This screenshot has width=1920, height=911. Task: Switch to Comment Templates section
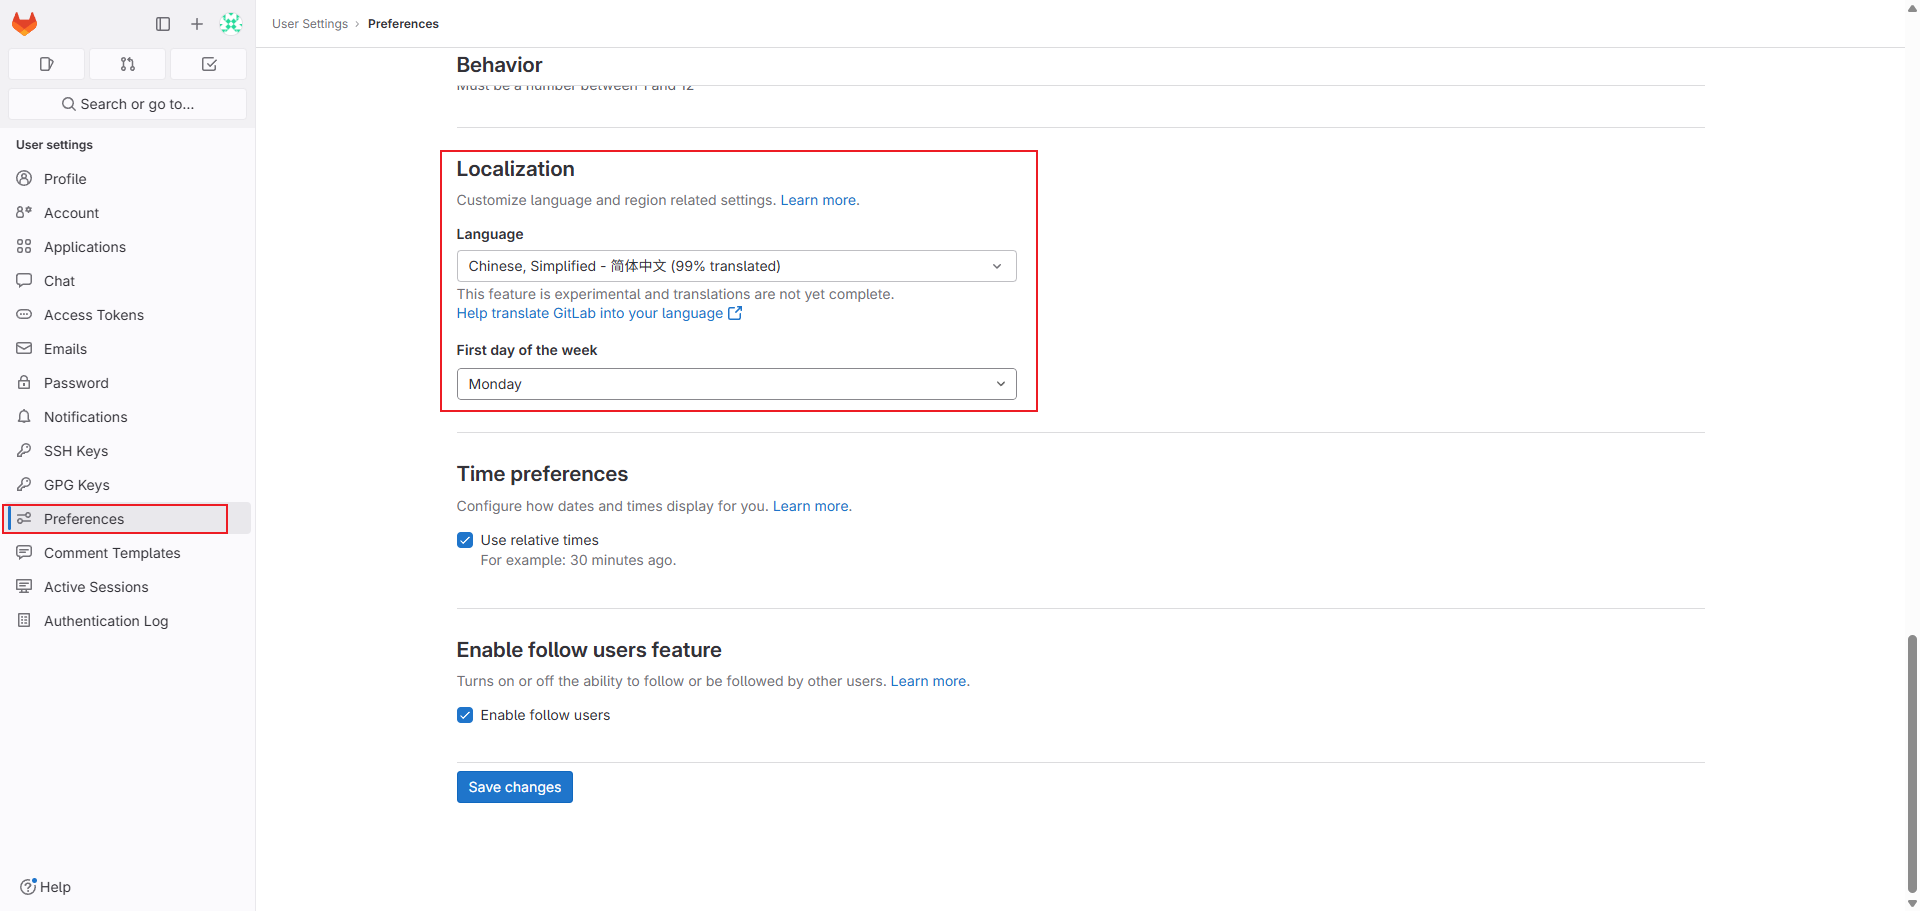coord(111,552)
